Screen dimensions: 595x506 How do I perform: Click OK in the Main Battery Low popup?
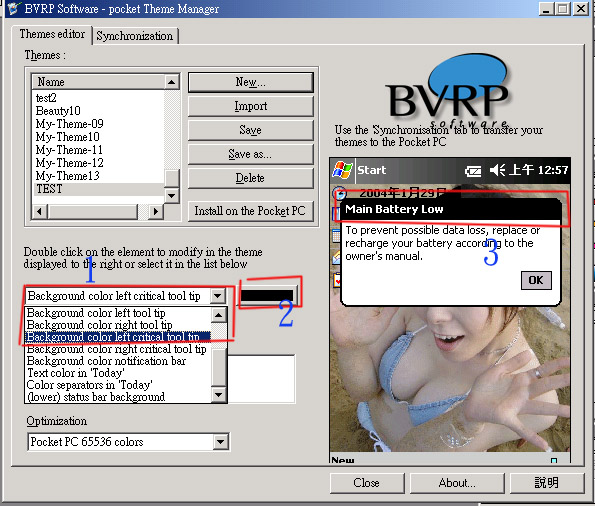[x=536, y=280]
